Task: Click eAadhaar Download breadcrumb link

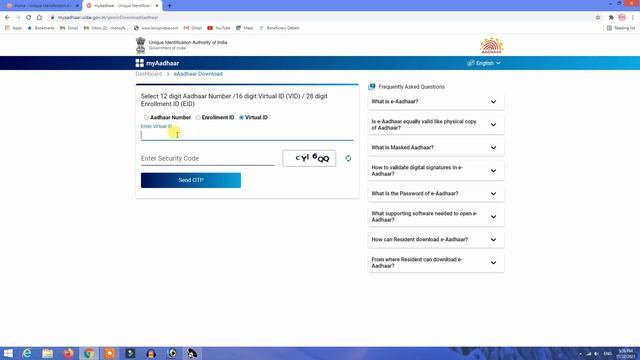Action: pyautogui.click(x=198, y=74)
